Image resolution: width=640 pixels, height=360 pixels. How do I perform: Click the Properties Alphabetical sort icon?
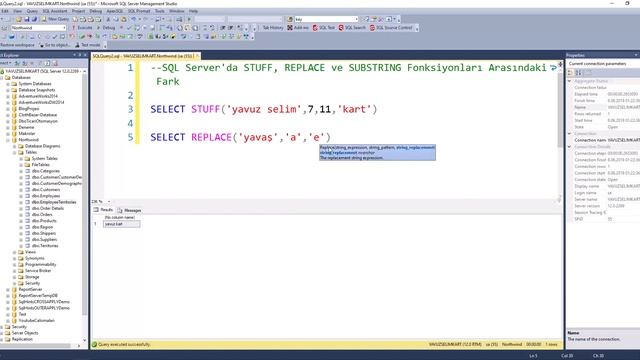point(578,73)
